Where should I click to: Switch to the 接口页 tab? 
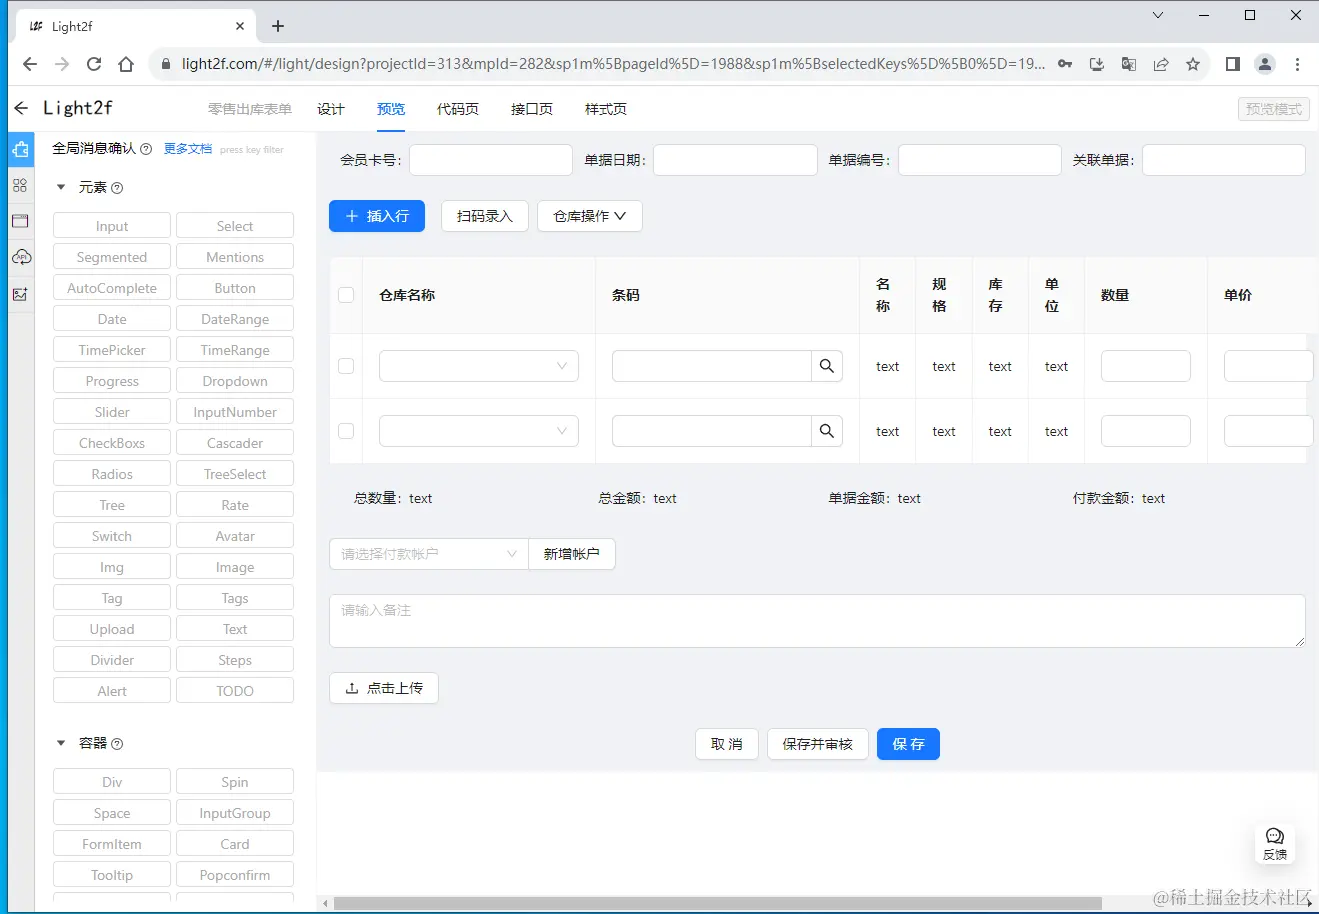pyautogui.click(x=532, y=109)
